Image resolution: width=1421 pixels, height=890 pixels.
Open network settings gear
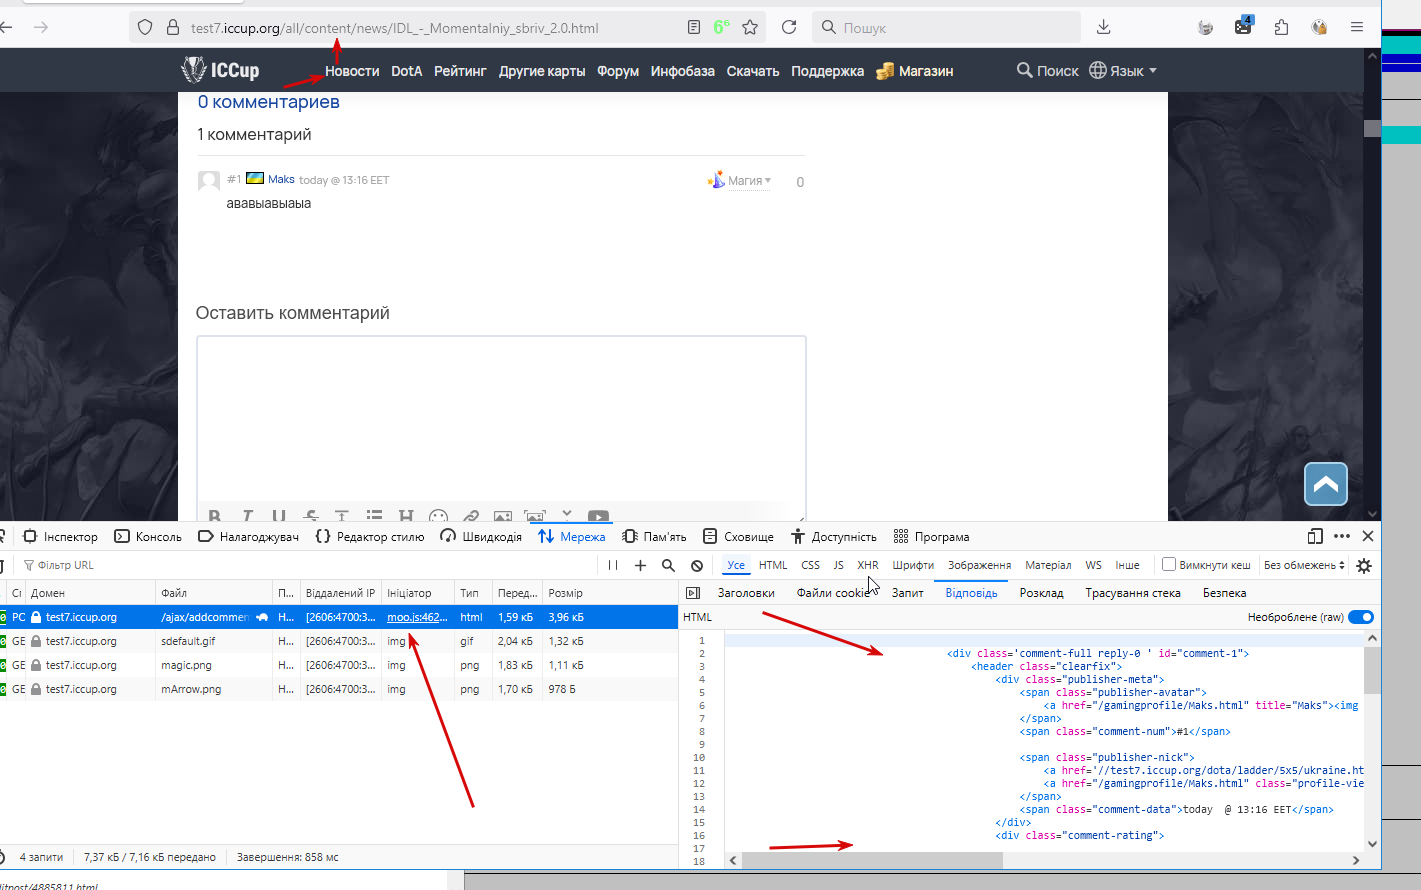1364,565
